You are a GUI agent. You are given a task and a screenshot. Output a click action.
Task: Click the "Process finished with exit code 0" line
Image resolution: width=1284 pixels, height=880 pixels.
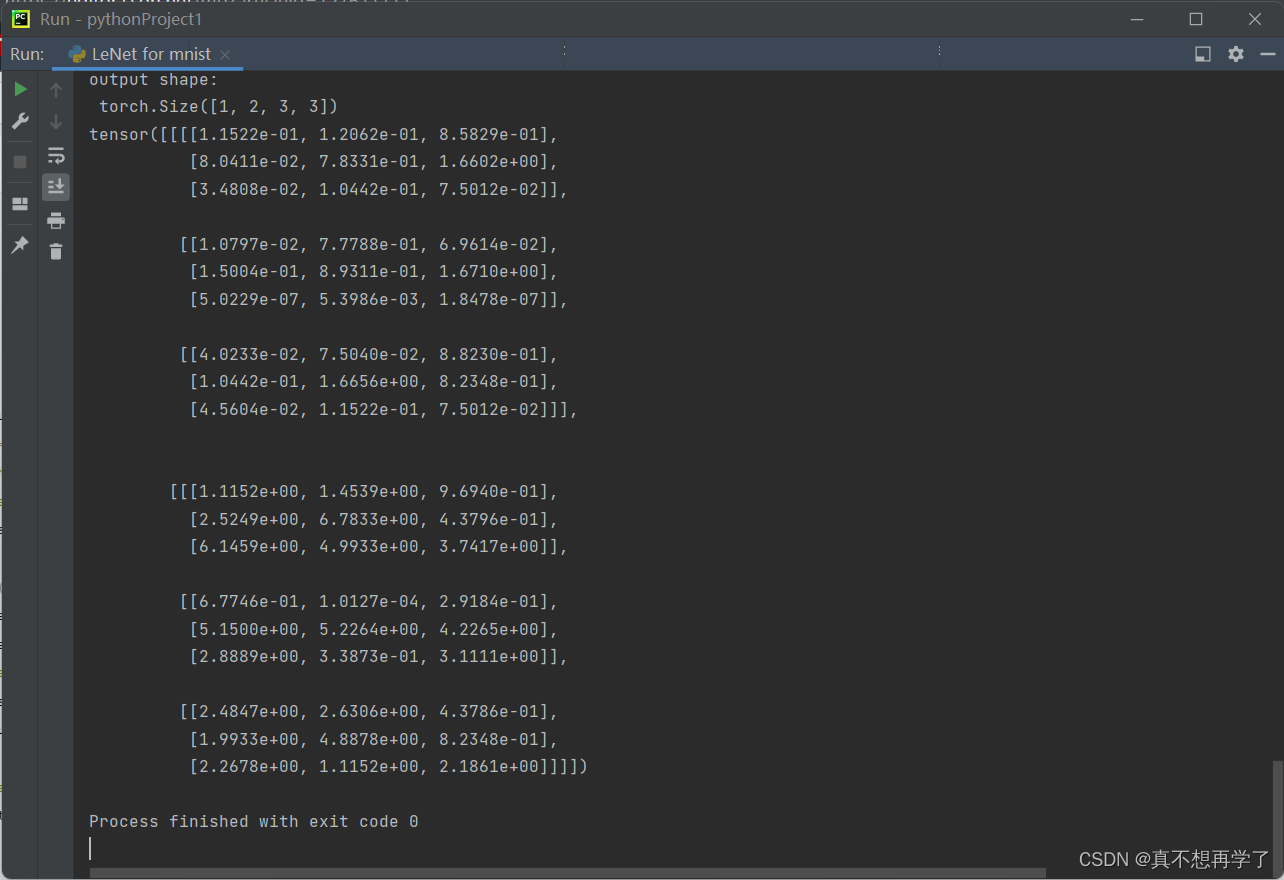click(254, 822)
